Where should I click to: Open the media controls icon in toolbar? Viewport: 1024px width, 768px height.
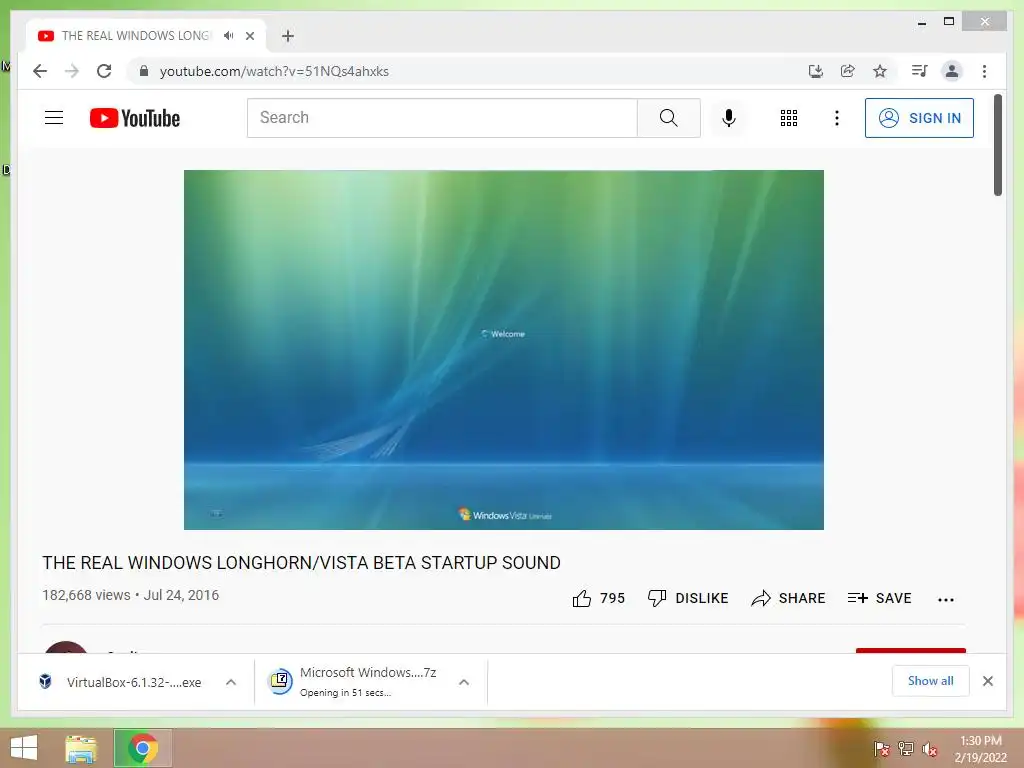coord(920,71)
